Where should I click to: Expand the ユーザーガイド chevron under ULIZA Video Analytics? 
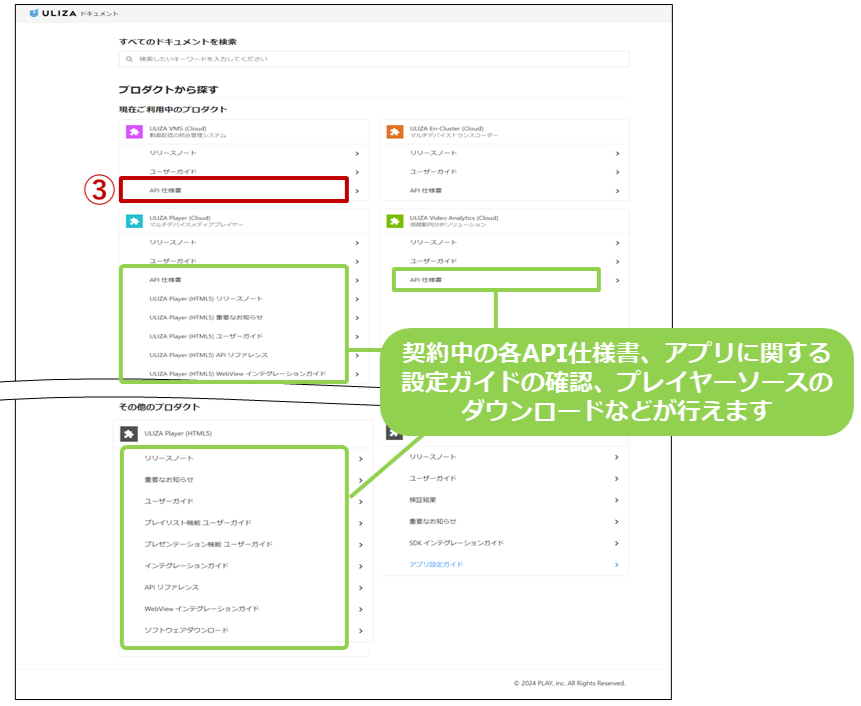point(617,262)
